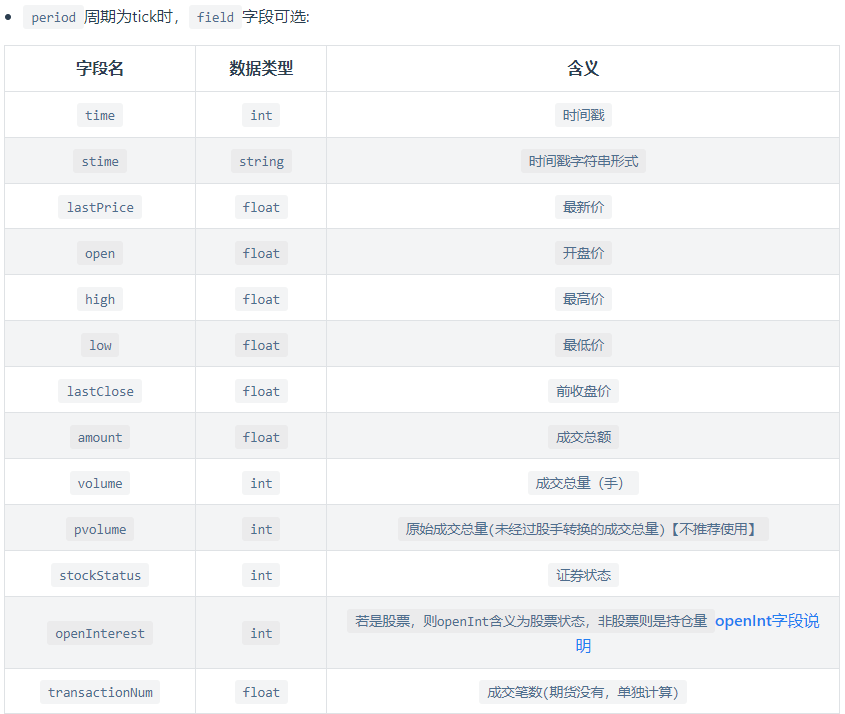845x714 pixels.
Task: Click the 'open' field name cell
Action: 100,253
